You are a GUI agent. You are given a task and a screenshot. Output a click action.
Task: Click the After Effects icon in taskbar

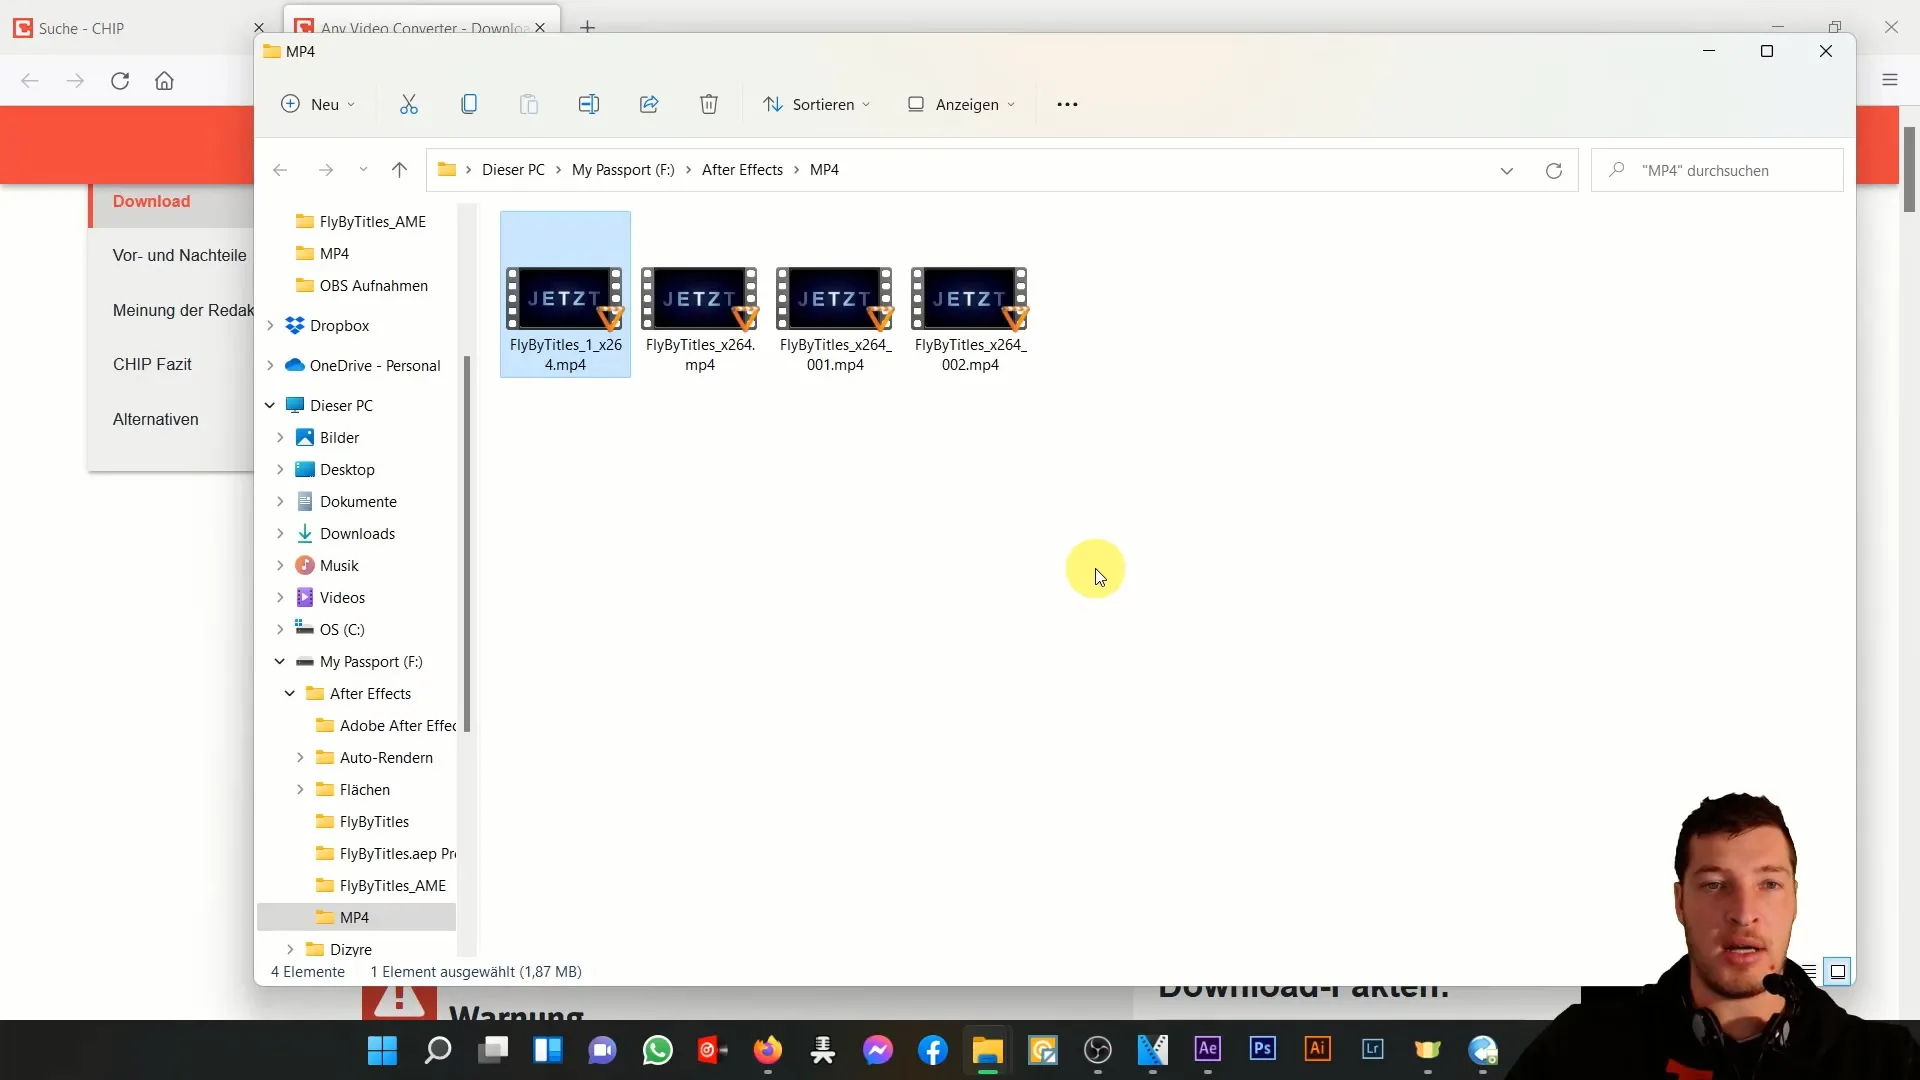tap(1208, 1050)
